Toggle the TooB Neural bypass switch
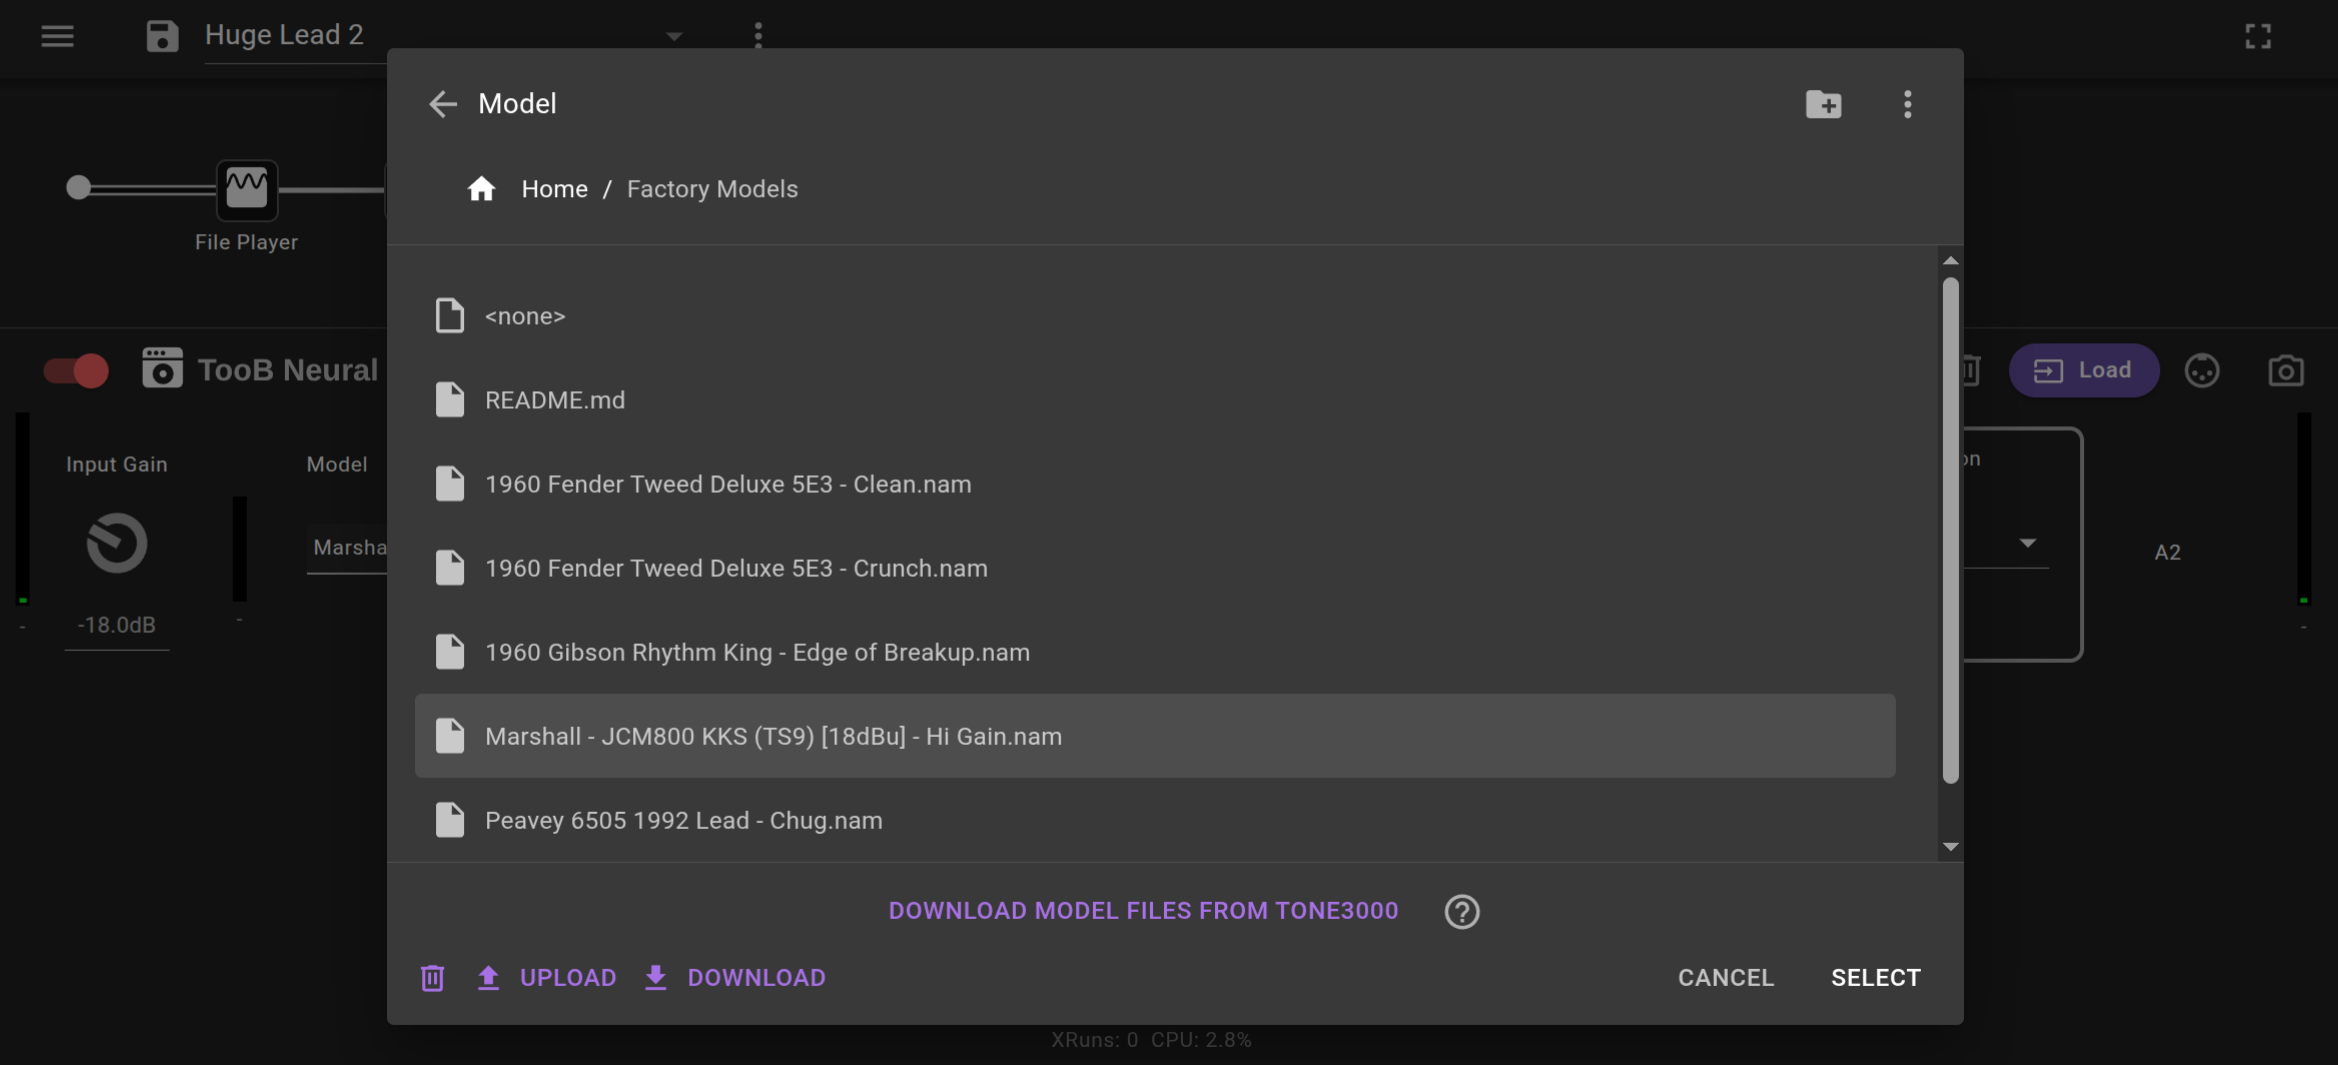This screenshot has height=1065, width=2338. [x=77, y=371]
